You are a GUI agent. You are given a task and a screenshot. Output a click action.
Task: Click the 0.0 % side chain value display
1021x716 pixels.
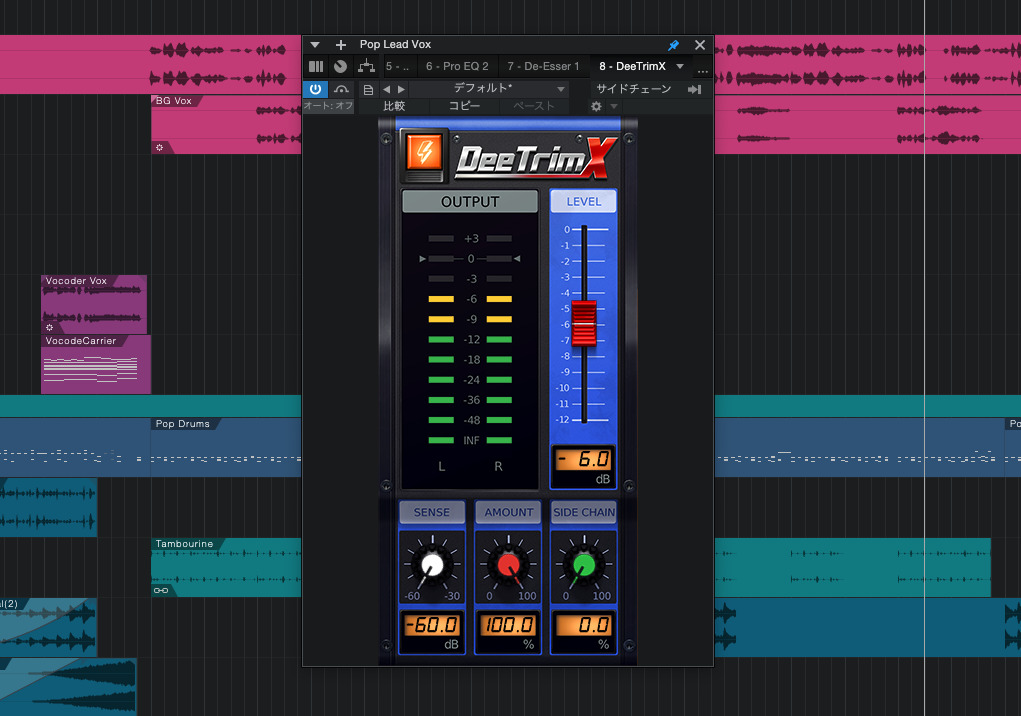(x=584, y=625)
